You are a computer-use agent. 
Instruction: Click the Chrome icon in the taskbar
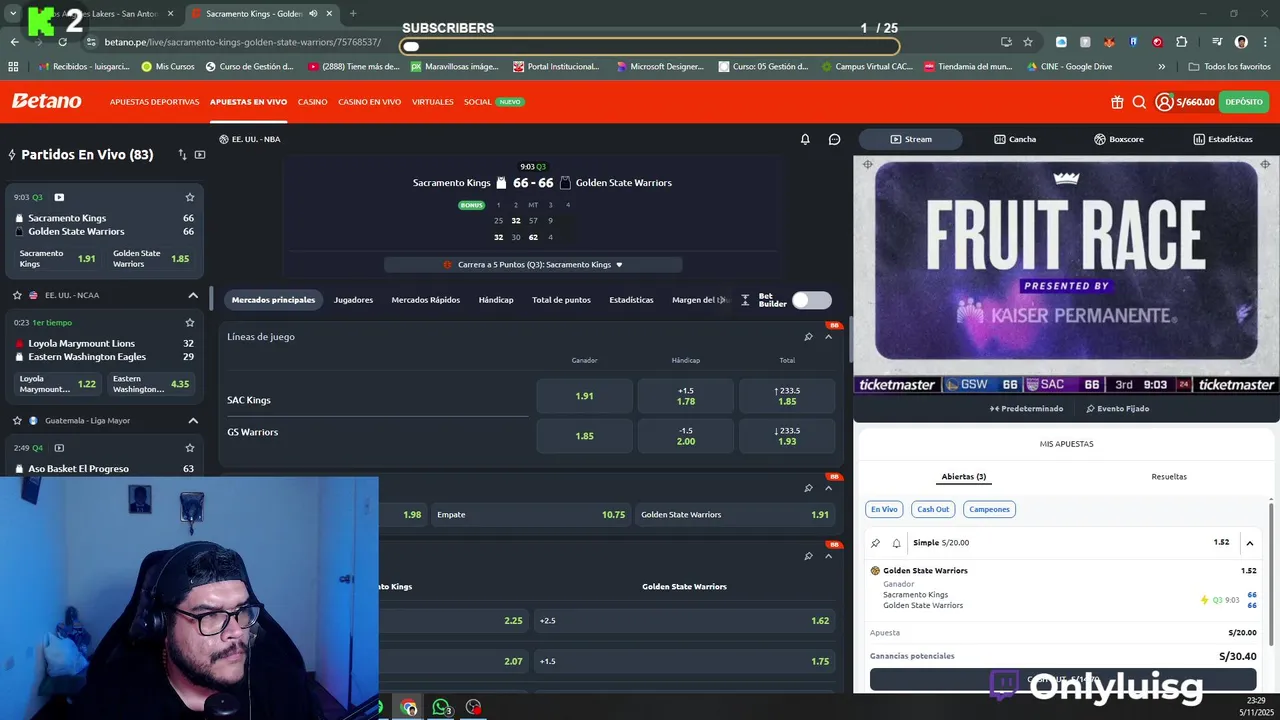pos(409,707)
